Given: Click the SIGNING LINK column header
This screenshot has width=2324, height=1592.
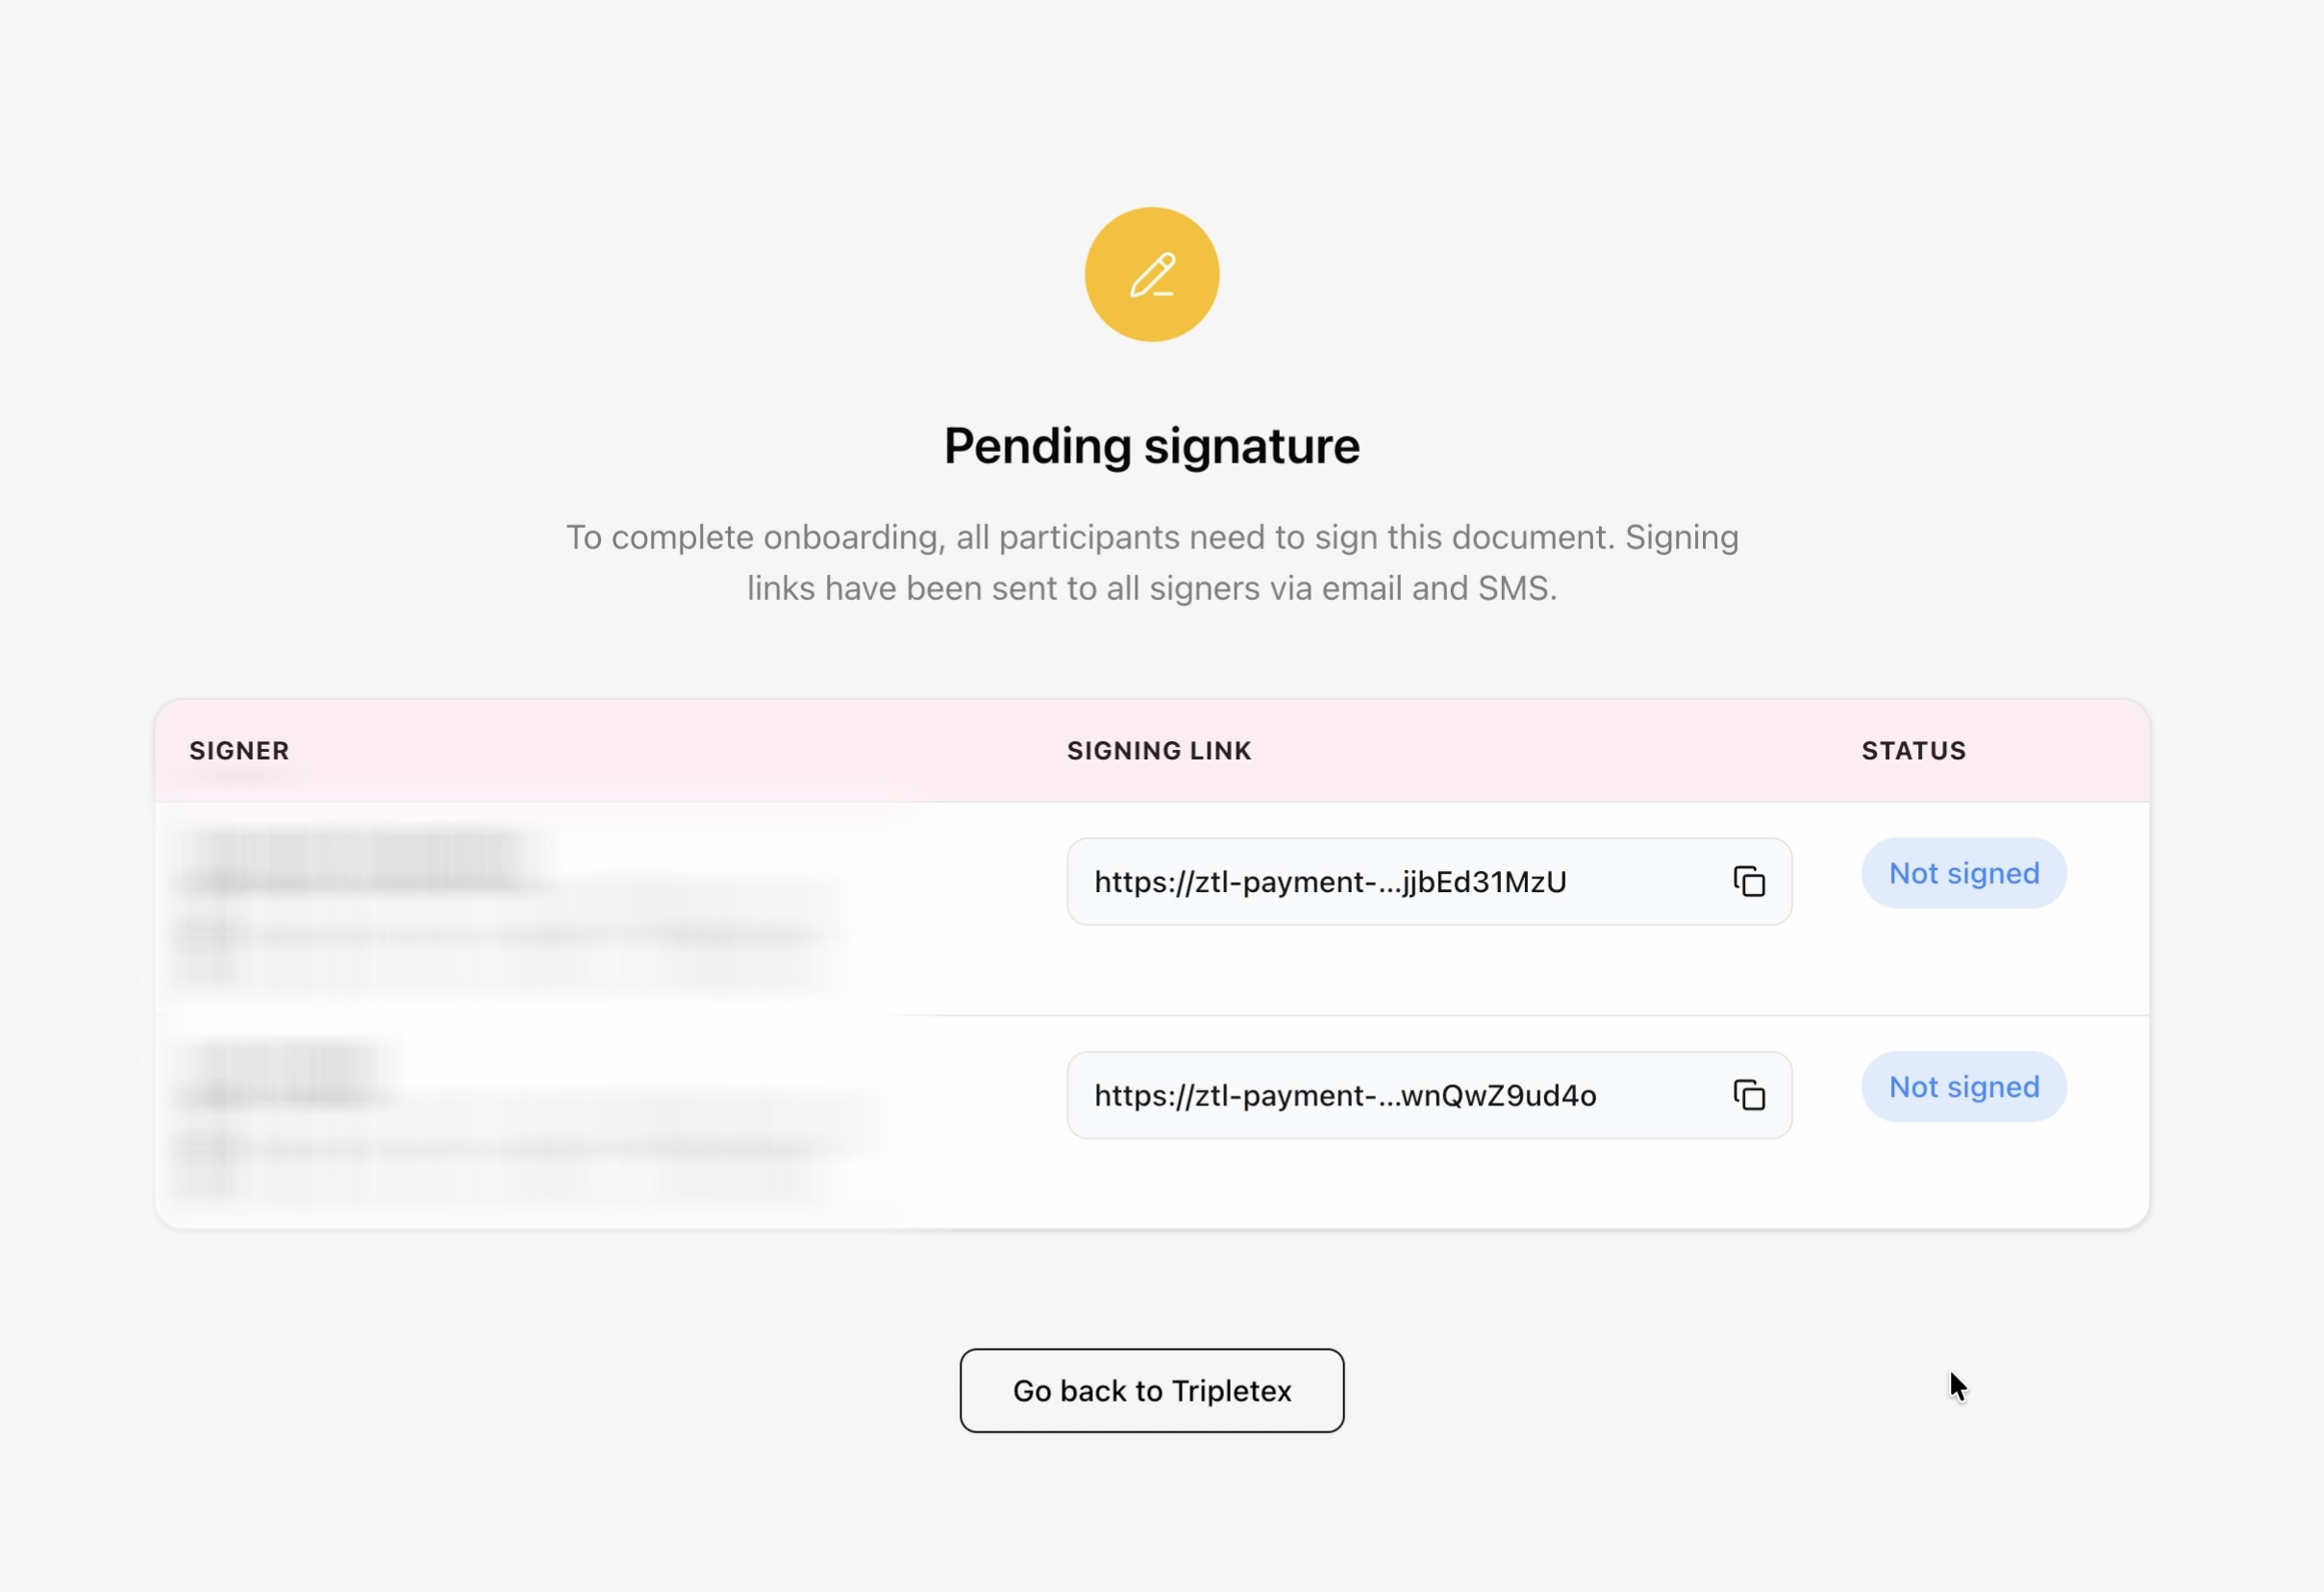Looking at the screenshot, I should point(1159,750).
